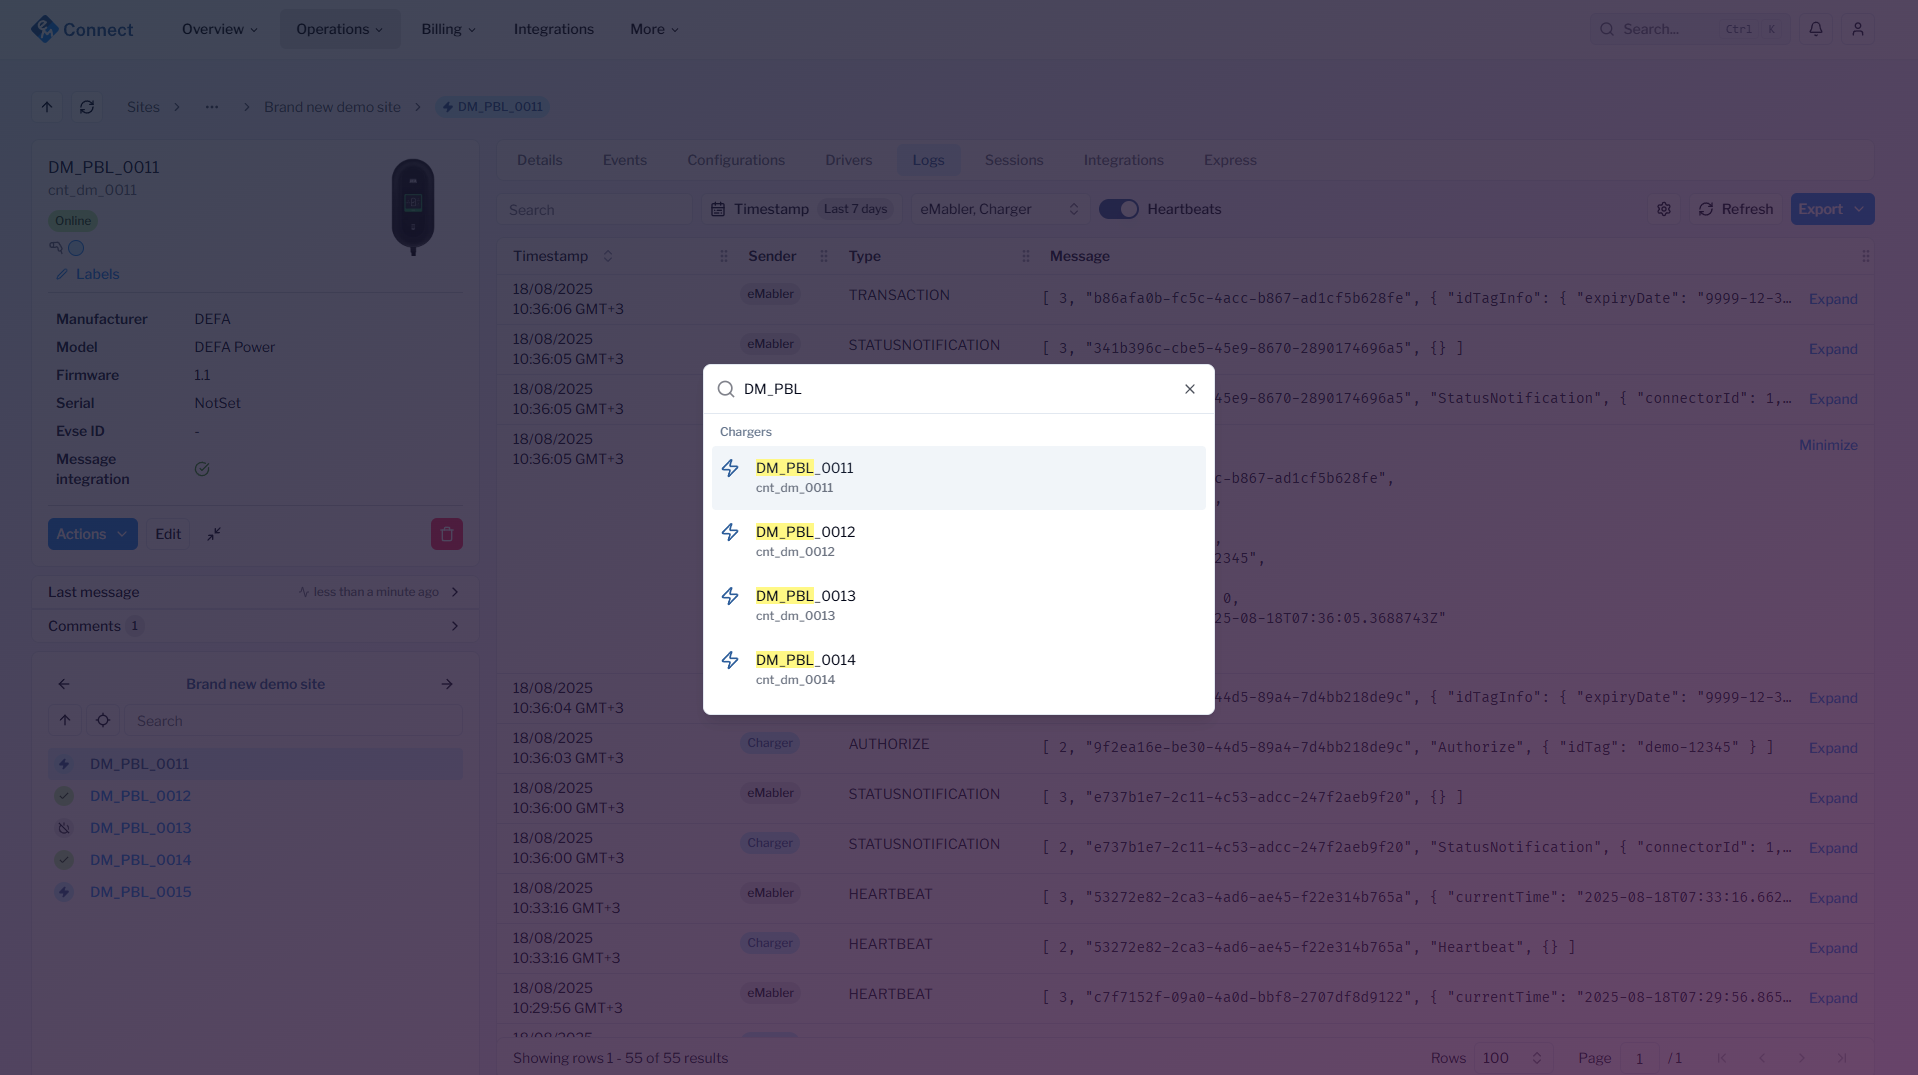Expand the Operations menu
The width and height of the screenshot is (1918, 1075).
click(339, 29)
